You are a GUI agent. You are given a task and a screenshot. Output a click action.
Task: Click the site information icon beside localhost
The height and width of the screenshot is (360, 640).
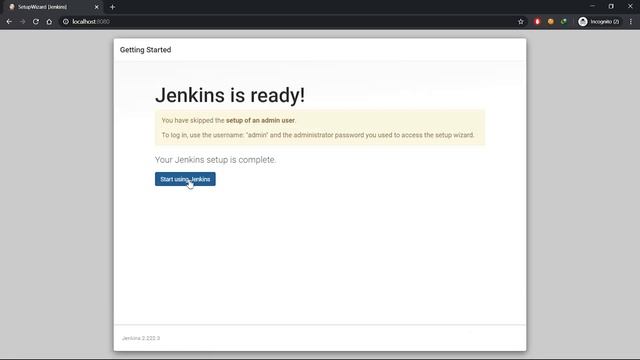65,22
